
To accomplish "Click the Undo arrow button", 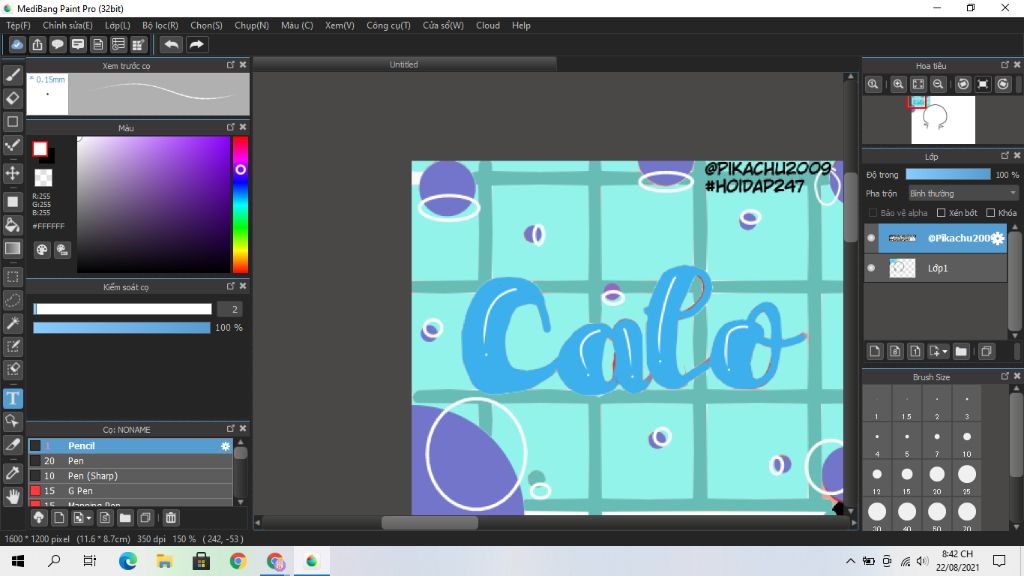I will [x=171, y=44].
